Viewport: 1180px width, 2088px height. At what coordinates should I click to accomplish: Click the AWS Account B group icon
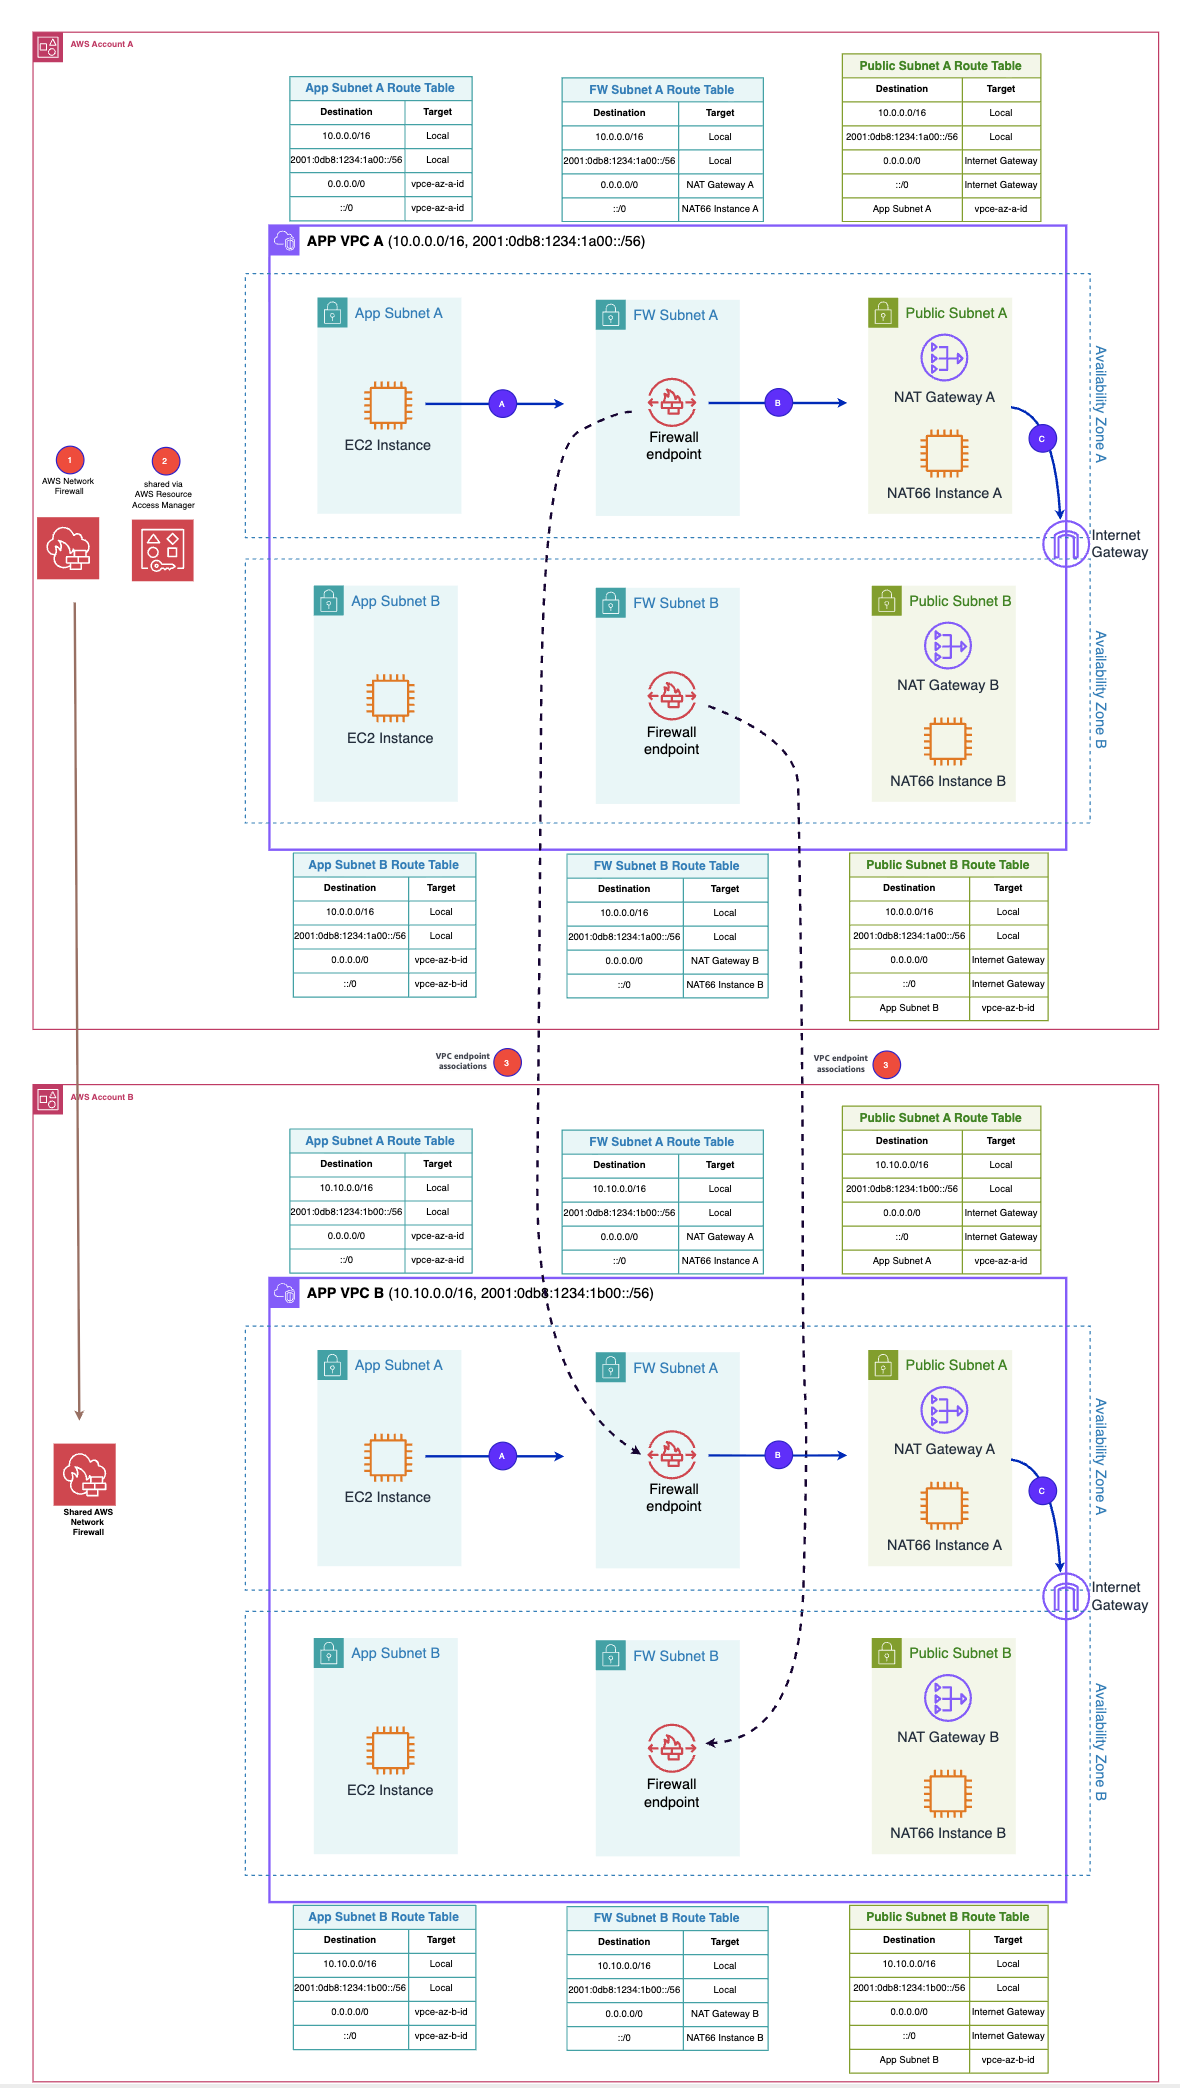point(47,1100)
